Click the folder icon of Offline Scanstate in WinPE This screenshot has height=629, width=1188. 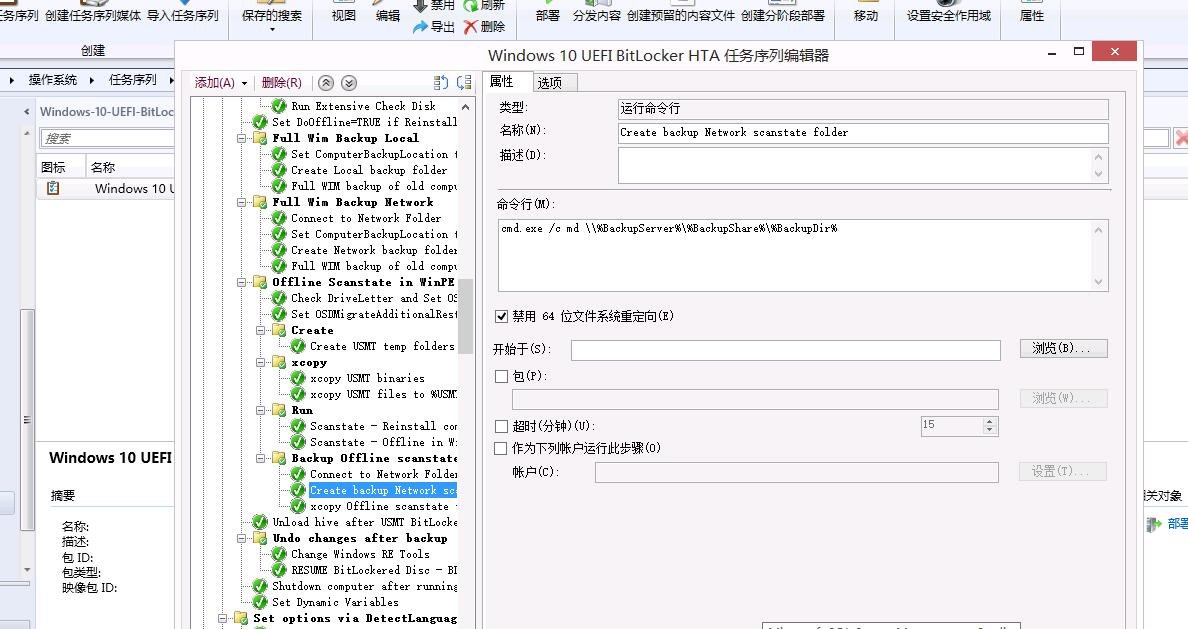coord(260,282)
